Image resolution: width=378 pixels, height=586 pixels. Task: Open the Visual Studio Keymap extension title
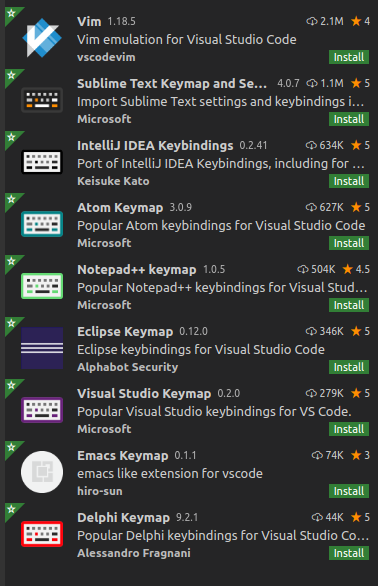[x=144, y=394]
